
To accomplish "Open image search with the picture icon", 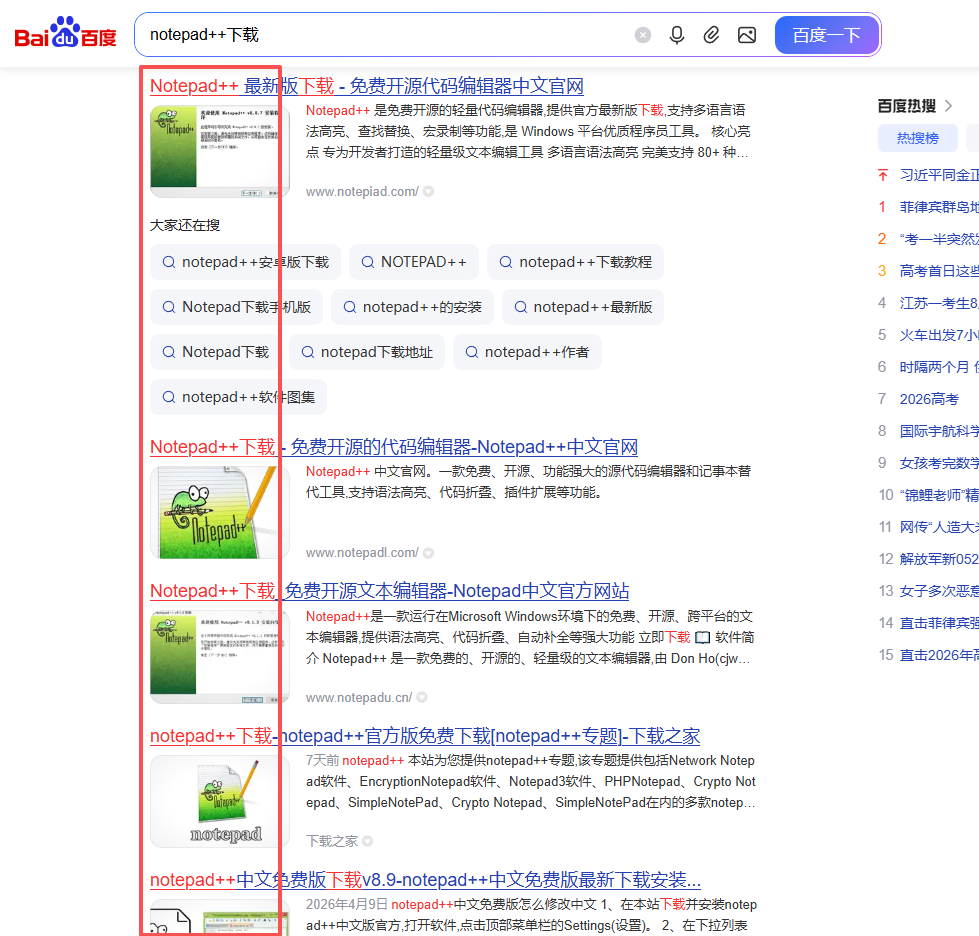I will coord(747,35).
